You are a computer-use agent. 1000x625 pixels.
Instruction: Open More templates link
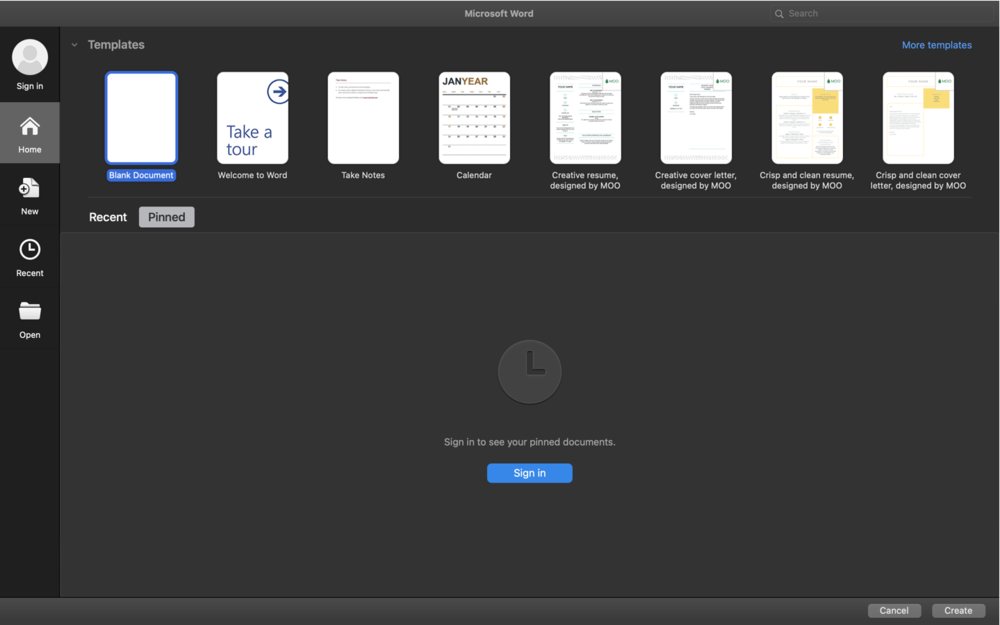(936, 44)
